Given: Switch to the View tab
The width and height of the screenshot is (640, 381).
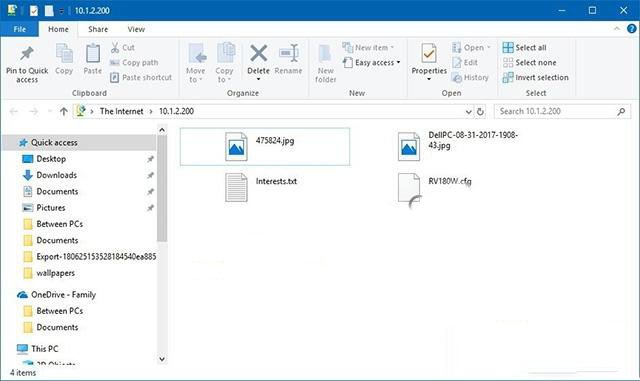Looking at the screenshot, I should 136,29.
